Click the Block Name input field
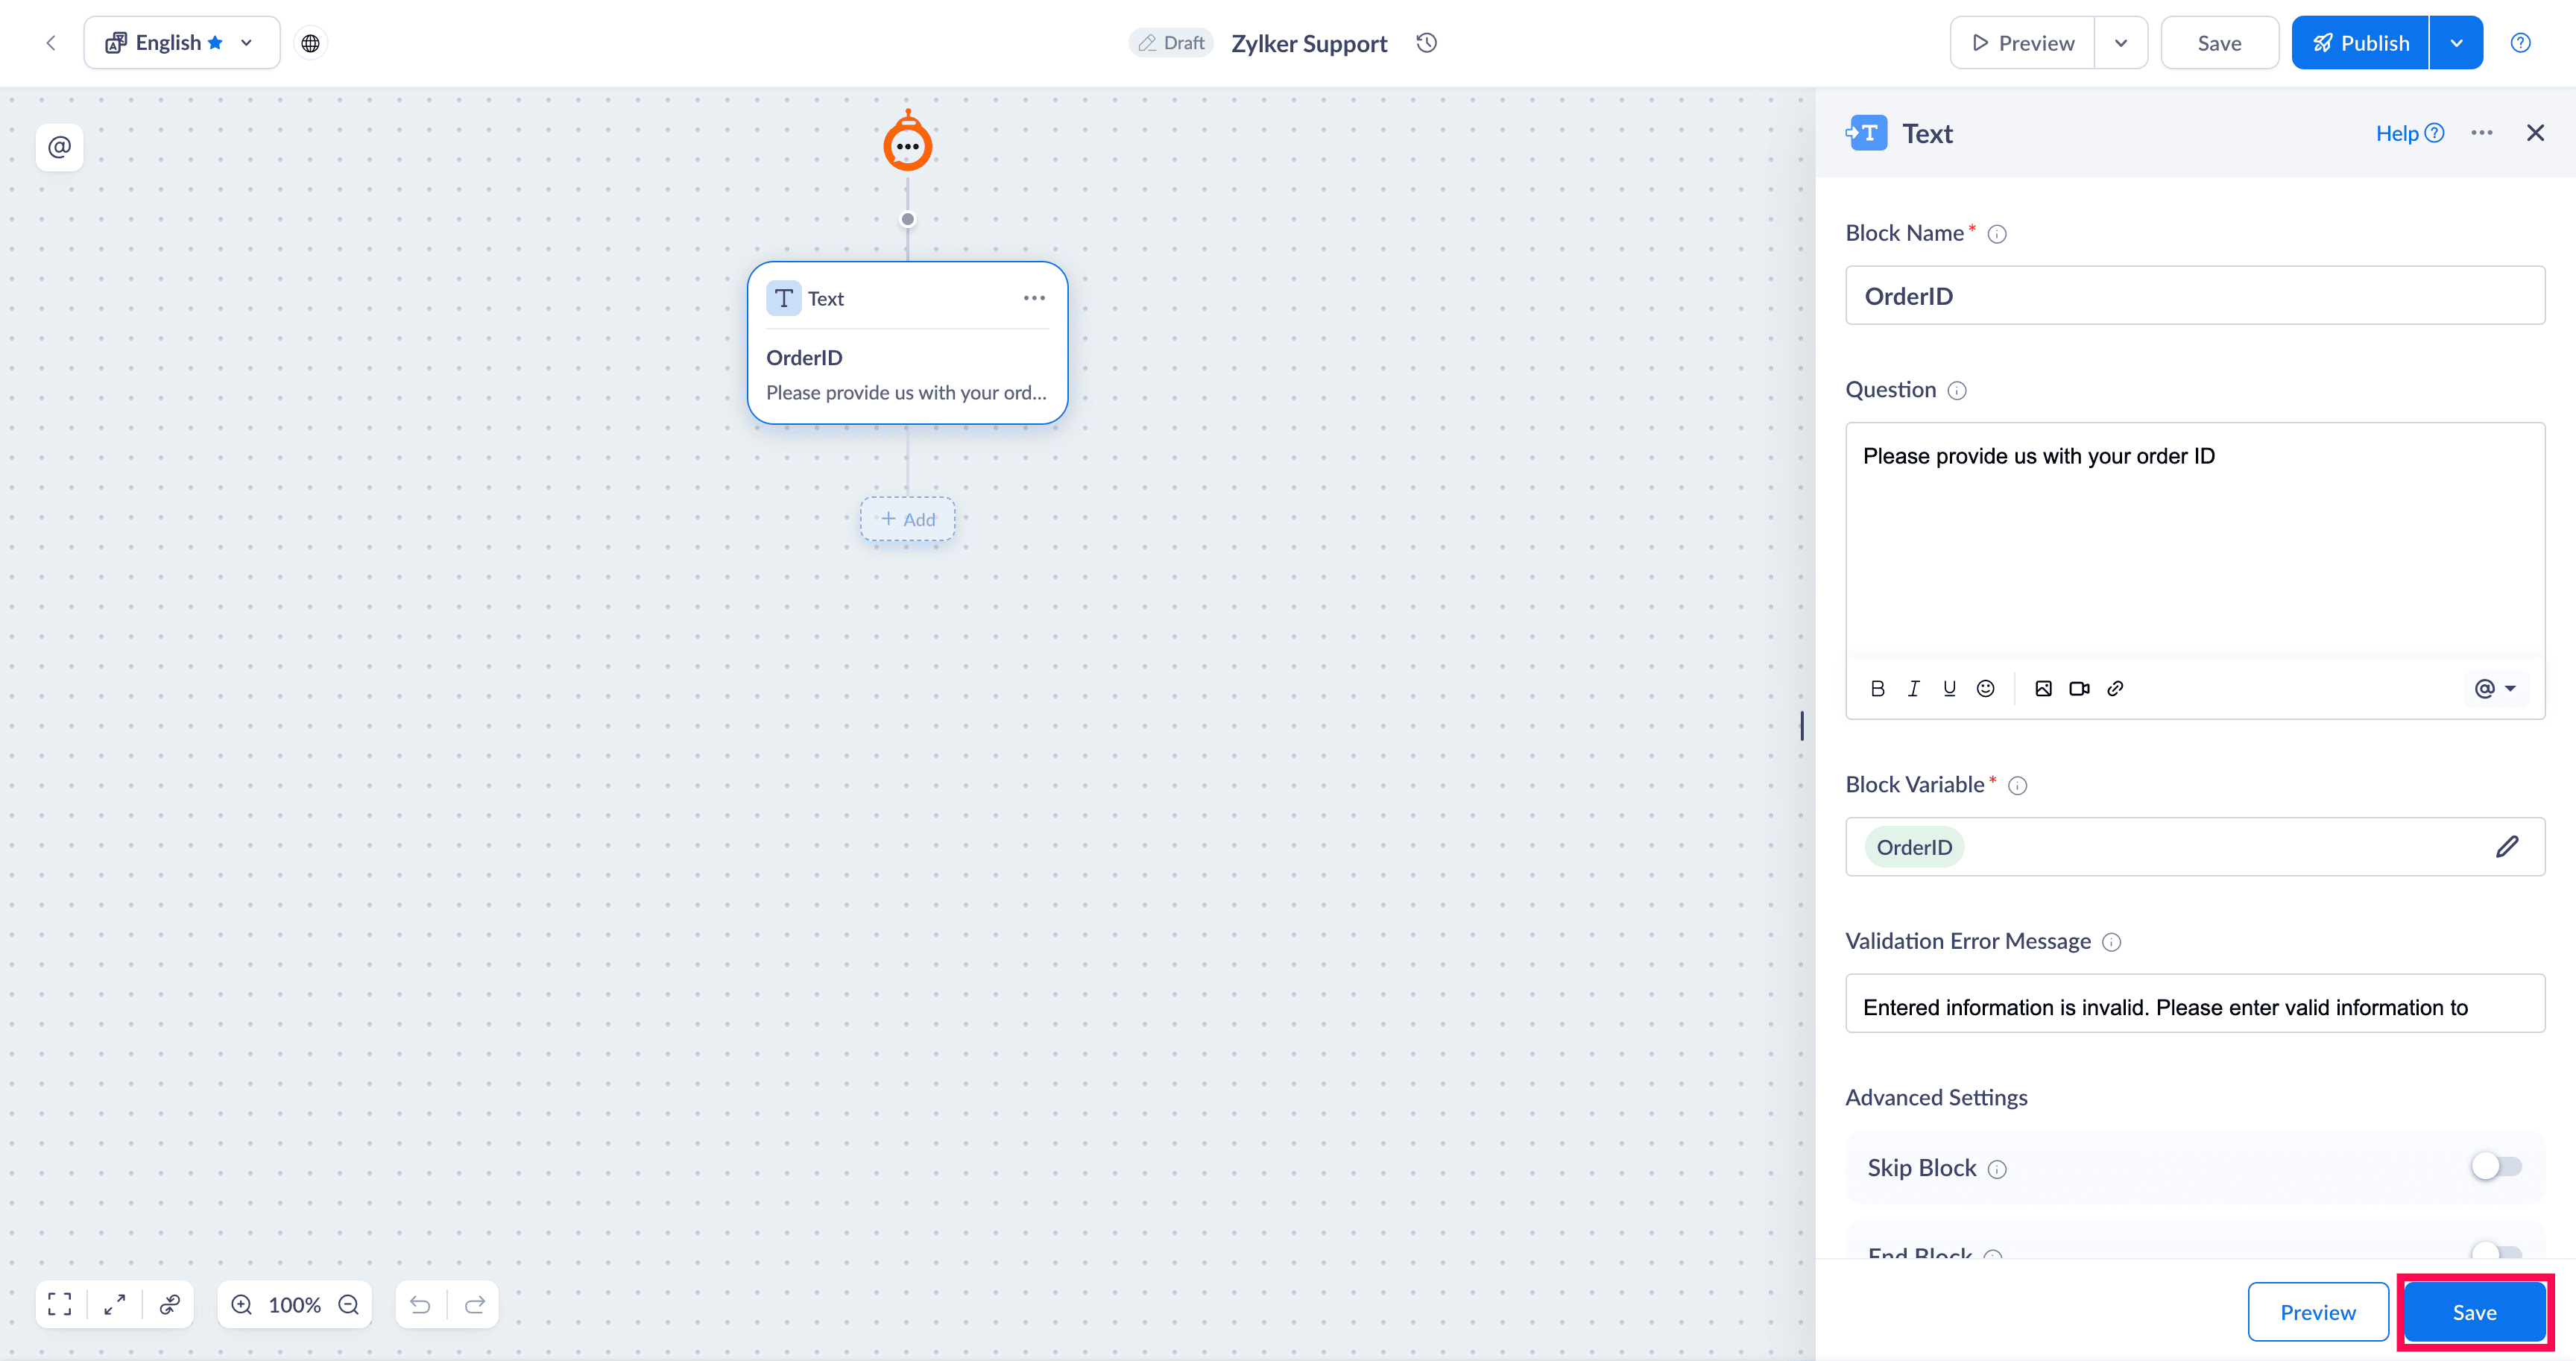This screenshot has width=2576, height=1361. pos(2194,296)
